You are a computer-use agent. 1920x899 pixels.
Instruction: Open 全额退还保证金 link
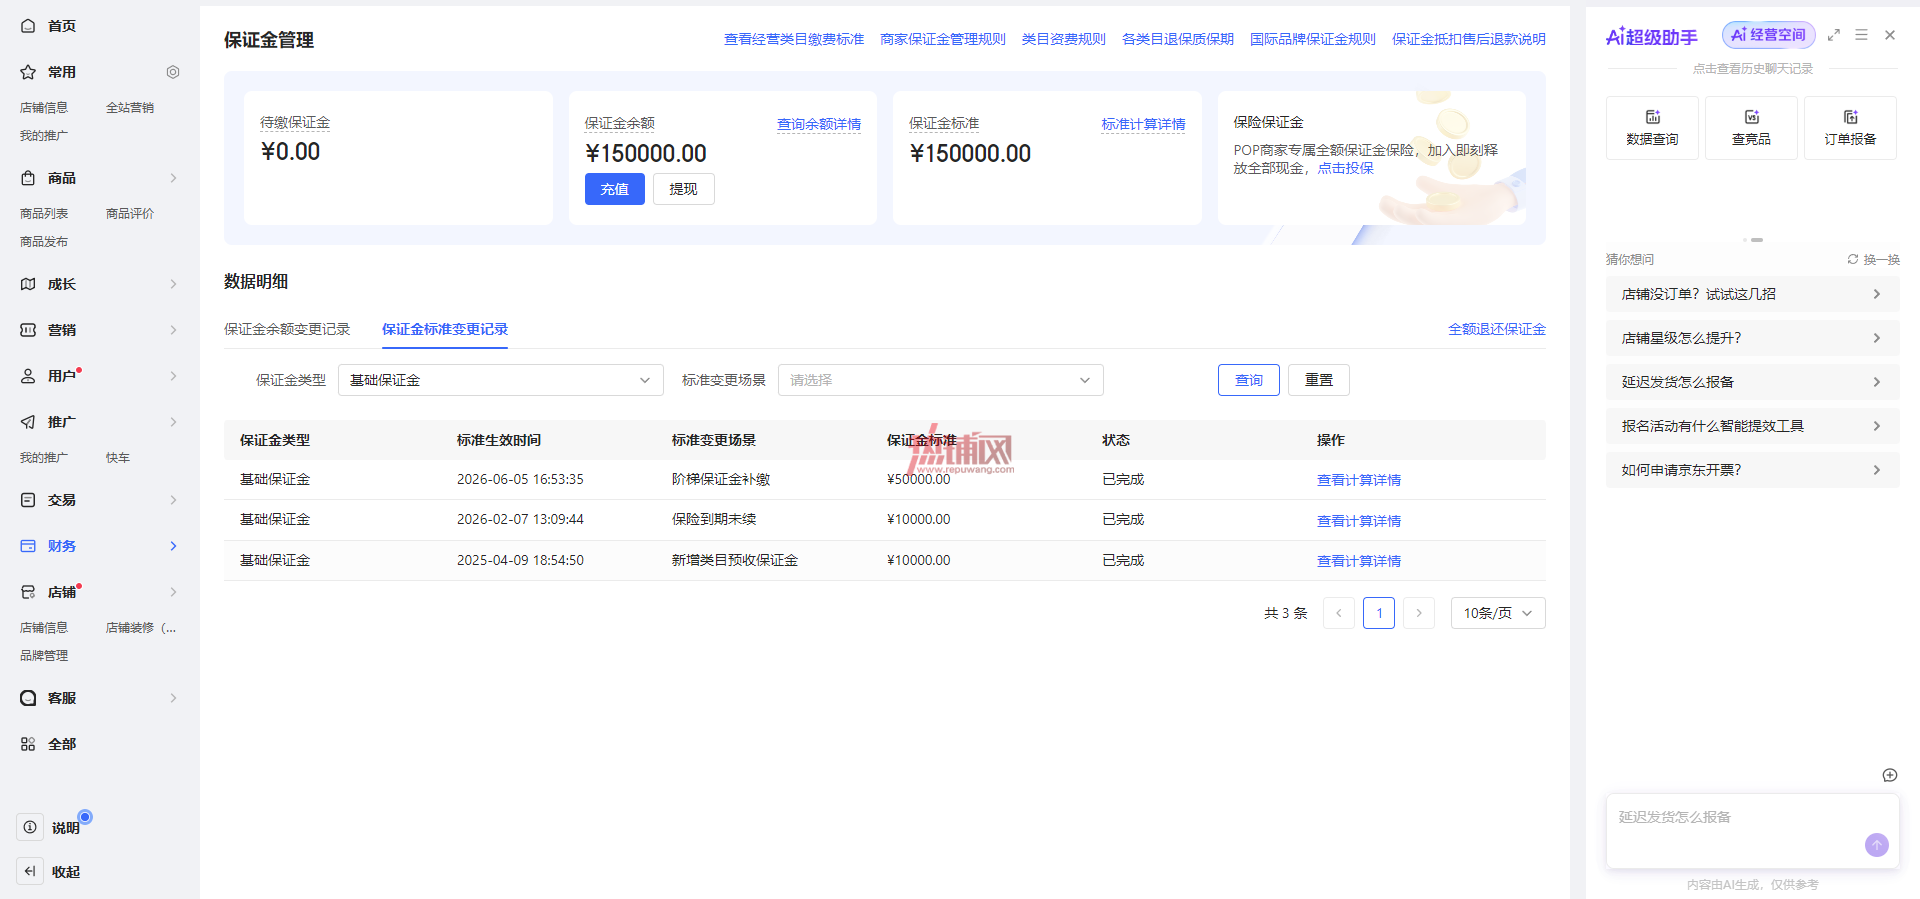click(x=1497, y=329)
